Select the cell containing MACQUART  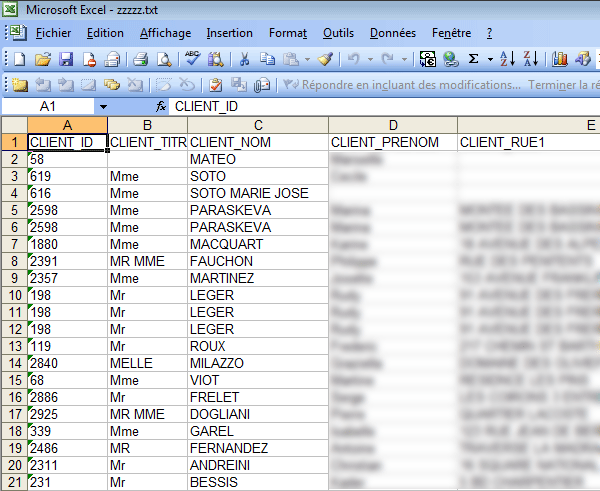[221, 244]
